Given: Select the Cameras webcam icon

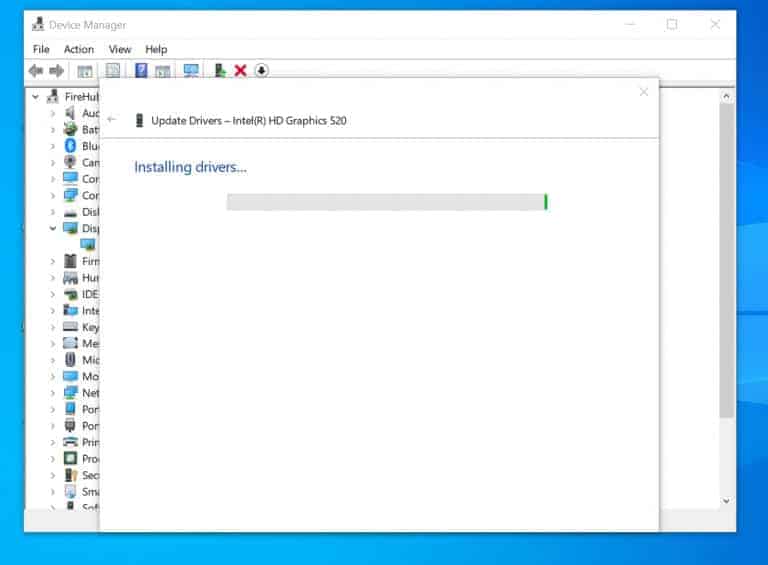Looking at the screenshot, I should click(x=71, y=162).
